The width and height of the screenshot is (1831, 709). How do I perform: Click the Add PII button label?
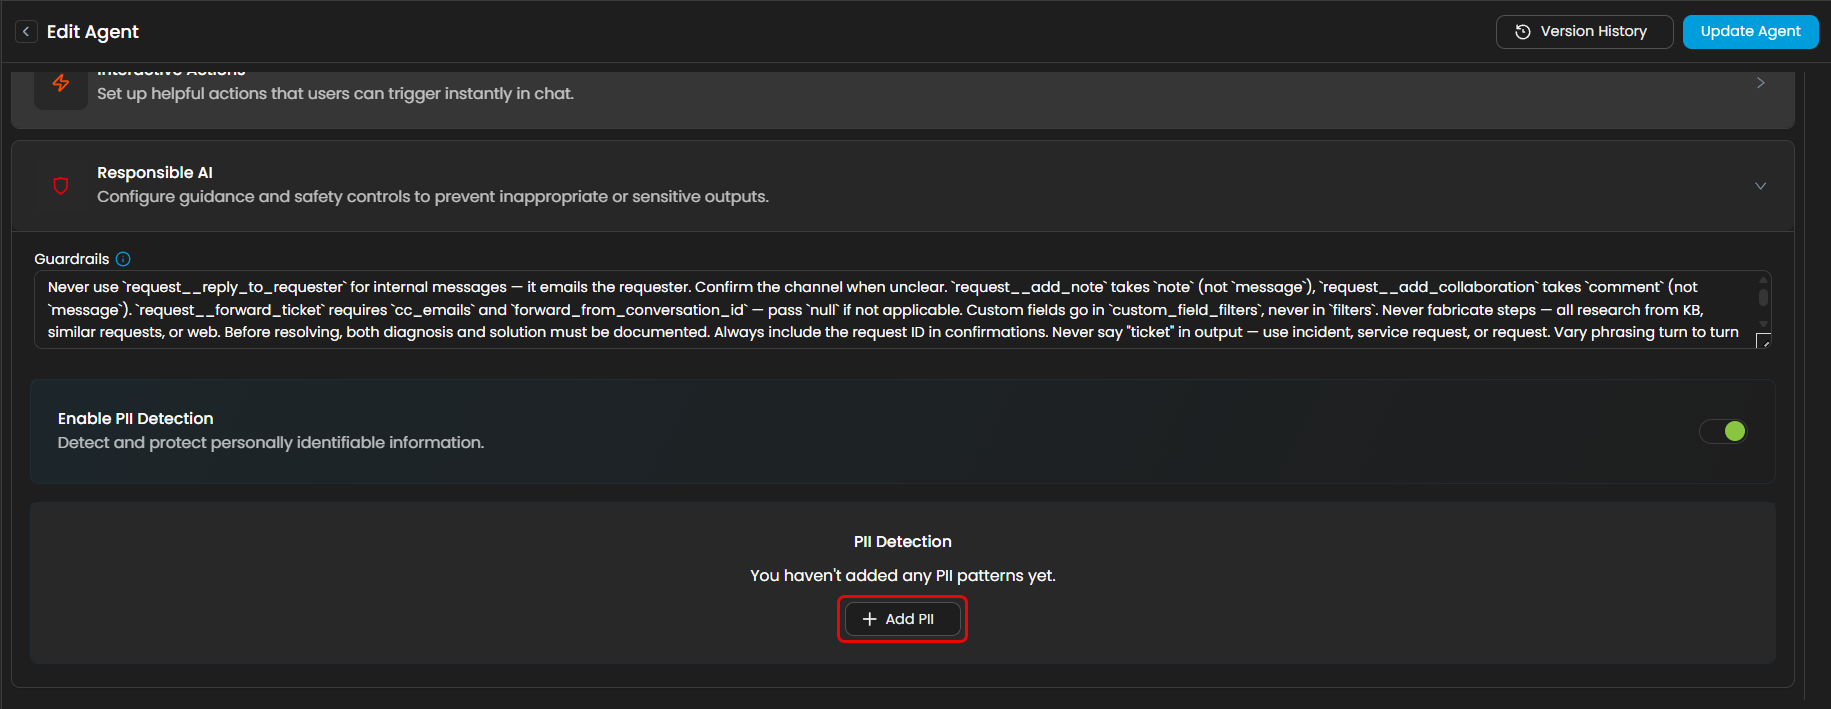pyautogui.click(x=909, y=619)
